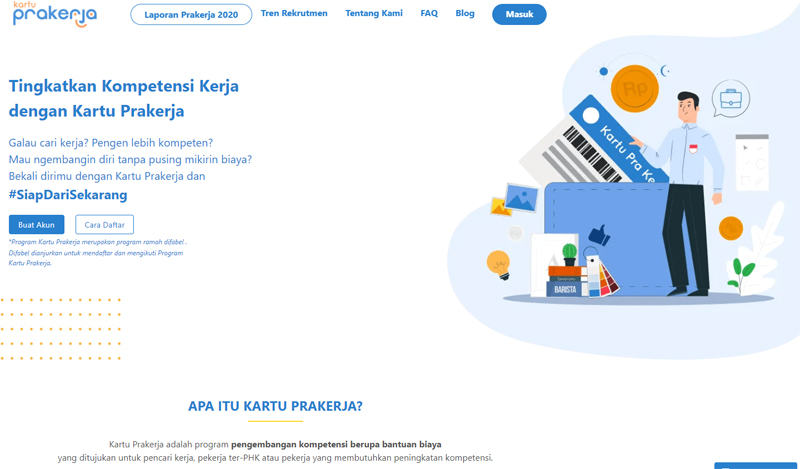Click the large Rp coin illustration
The width and height of the screenshot is (800, 469).
coord(634,89)
